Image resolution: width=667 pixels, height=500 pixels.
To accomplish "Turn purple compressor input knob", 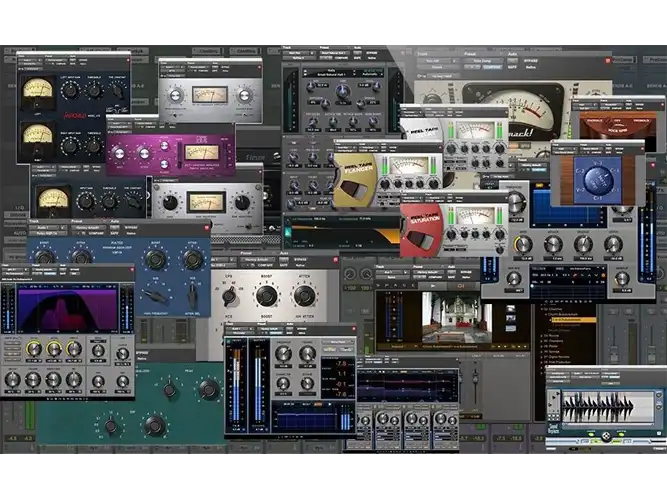I will click(120, 153).
